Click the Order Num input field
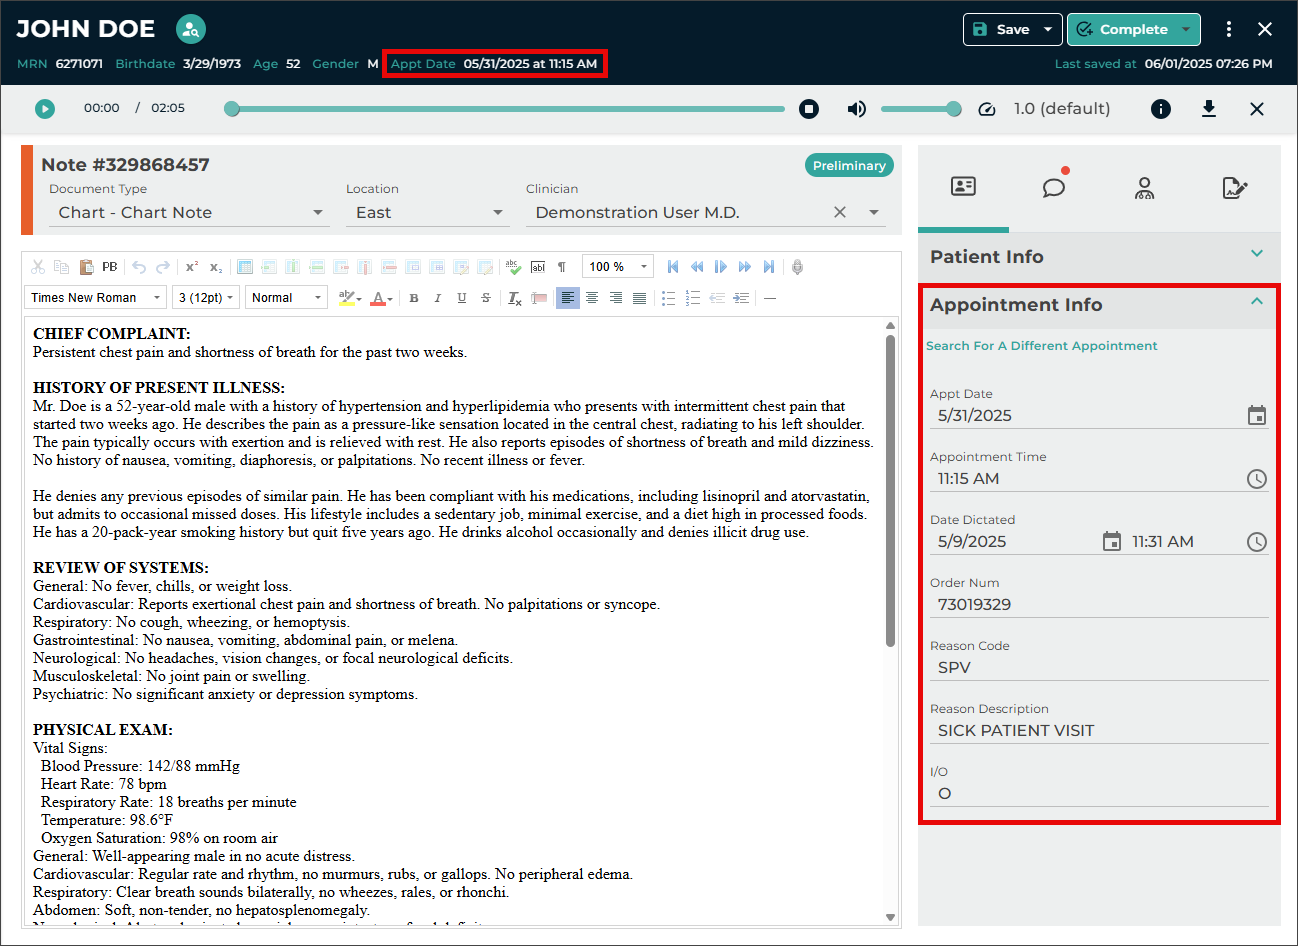The width and height of the screenshot is (1298, 946). [x=1098, y=605]
